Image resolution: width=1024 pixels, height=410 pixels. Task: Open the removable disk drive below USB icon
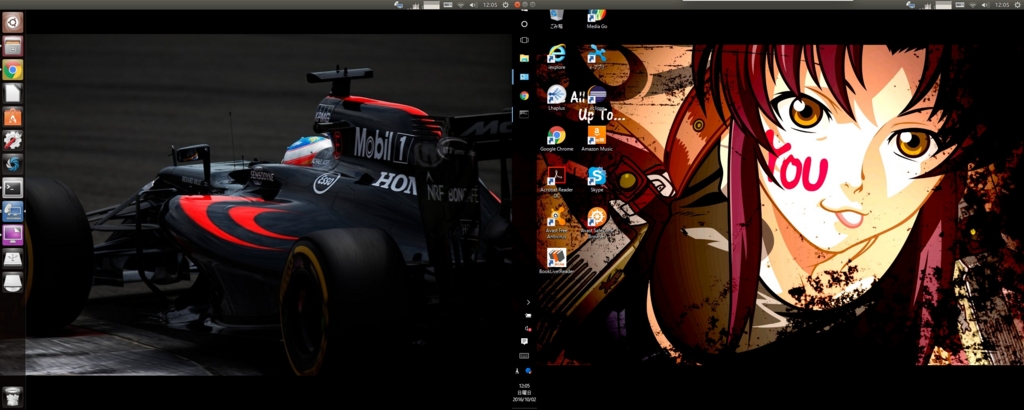[x=12, y=282]
